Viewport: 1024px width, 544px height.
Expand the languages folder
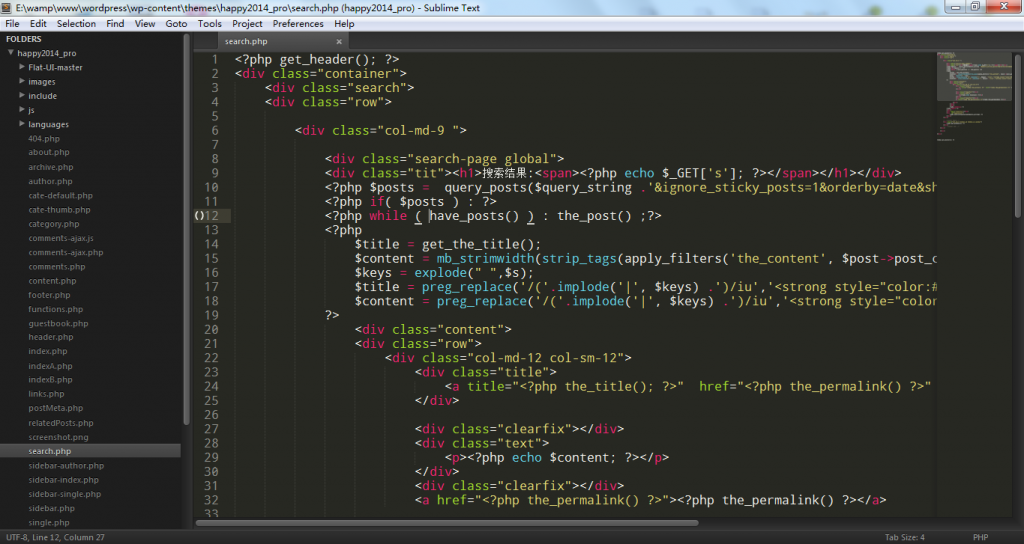[22, 123]
